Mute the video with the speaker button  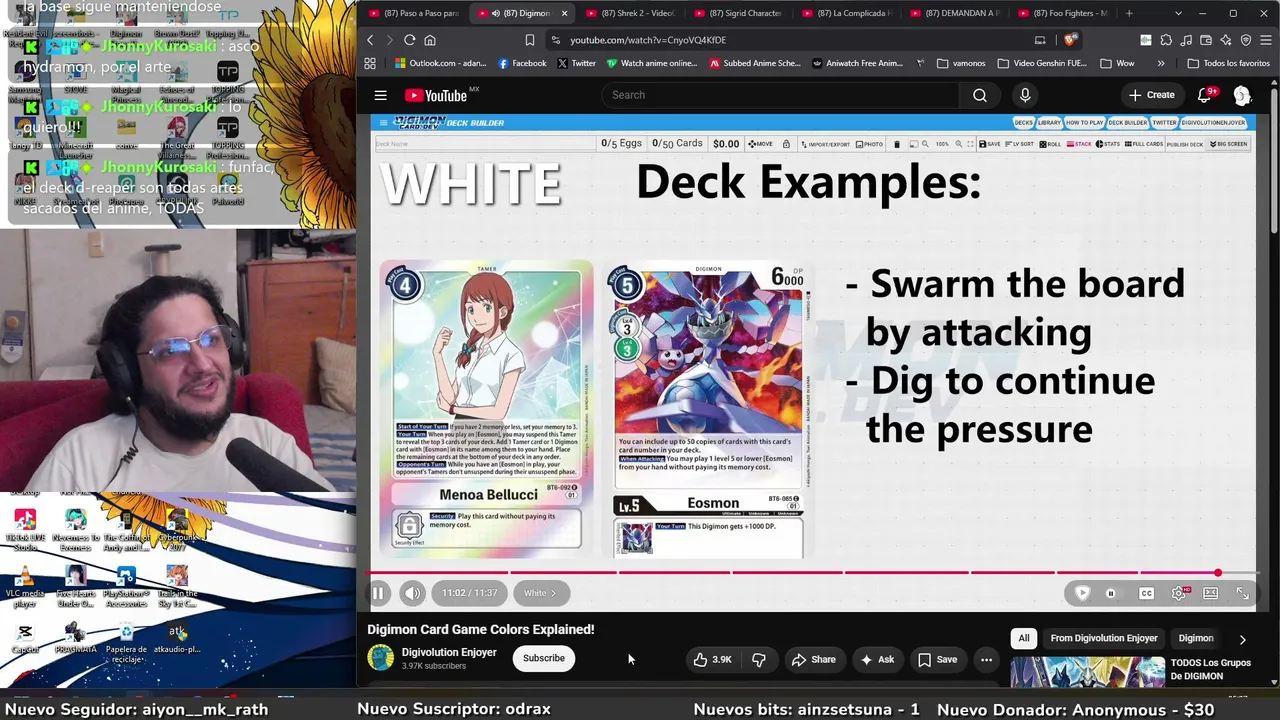412,593
